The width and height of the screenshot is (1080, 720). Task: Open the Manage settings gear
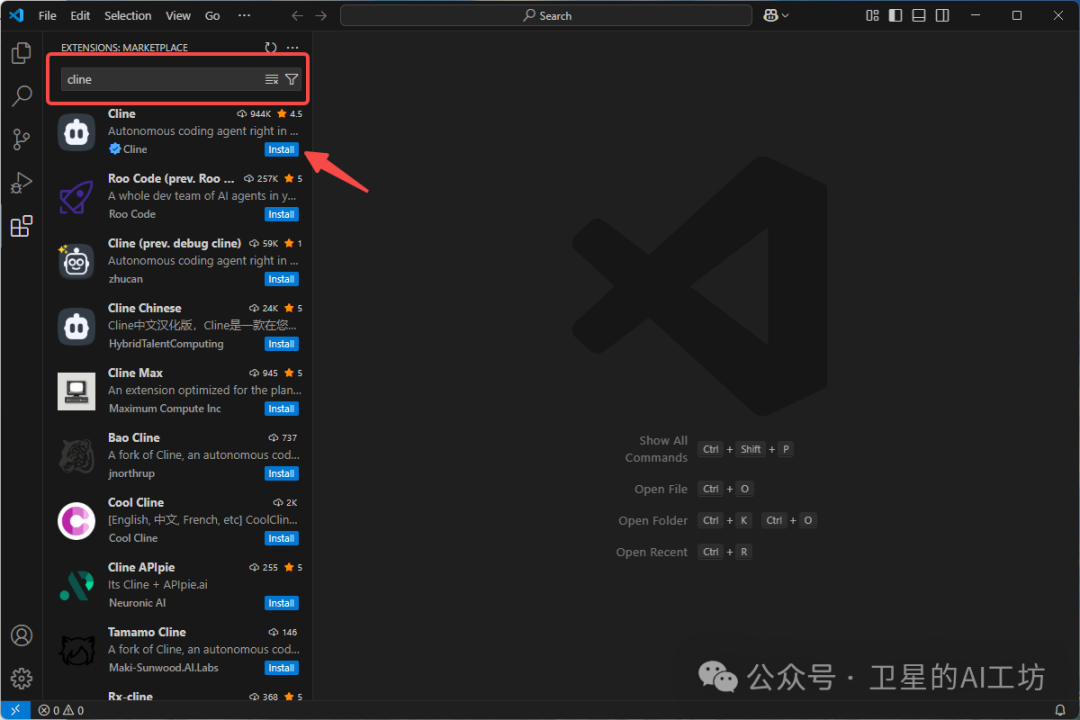tap(21, 677)
